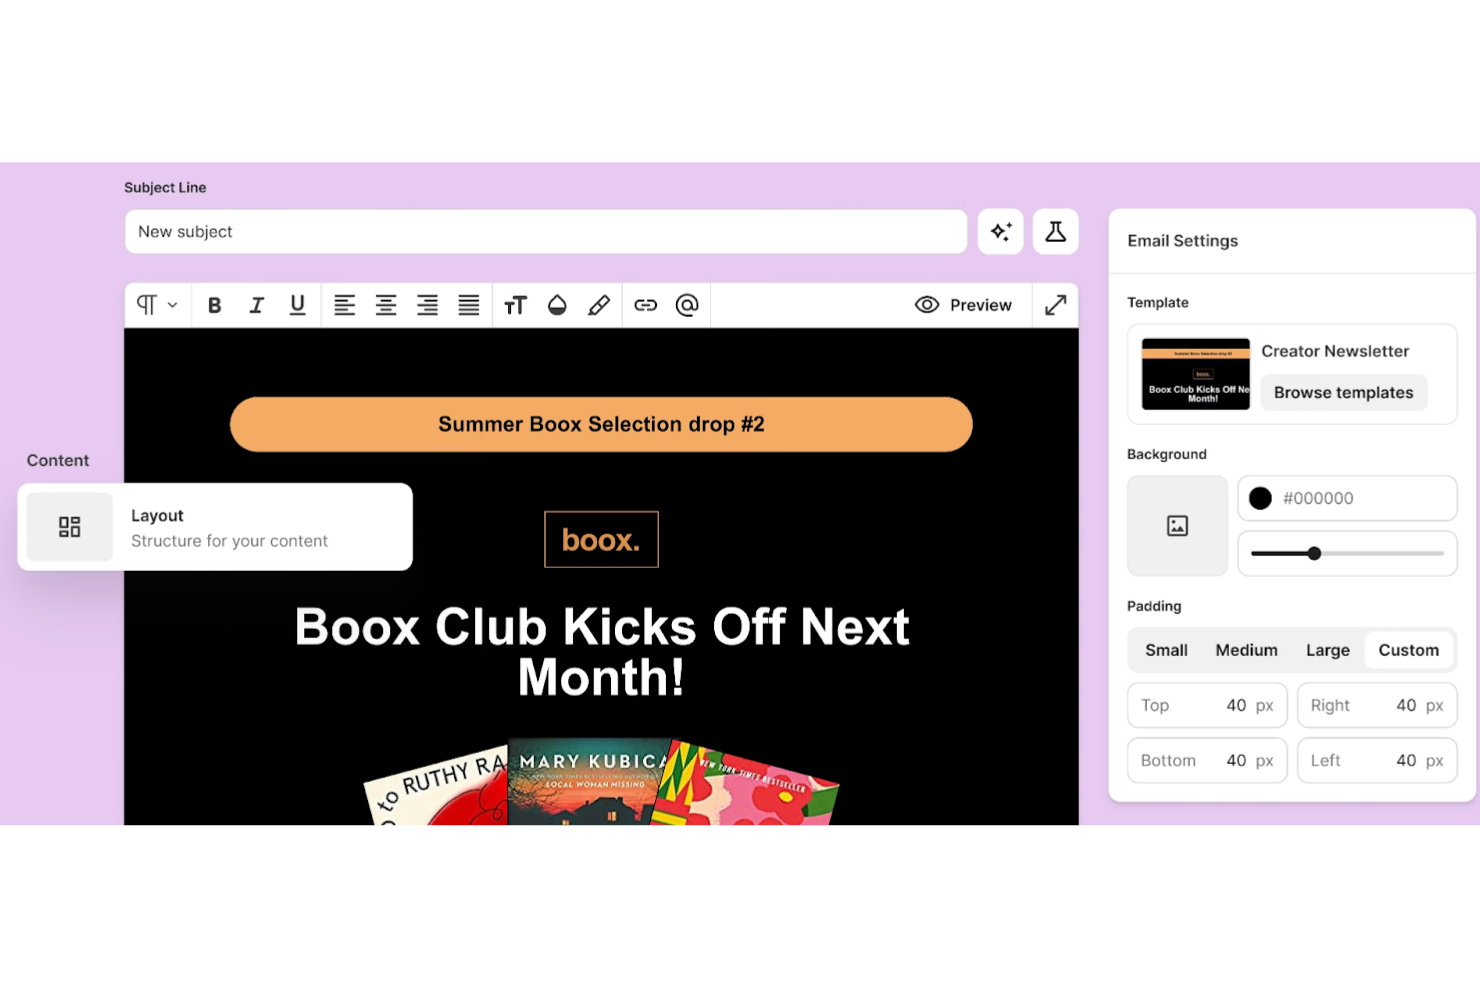Screen dimensions: 1480x987
Task: Click the AI sparkles subject line assistant
Action: click(x=1000, y=231)
